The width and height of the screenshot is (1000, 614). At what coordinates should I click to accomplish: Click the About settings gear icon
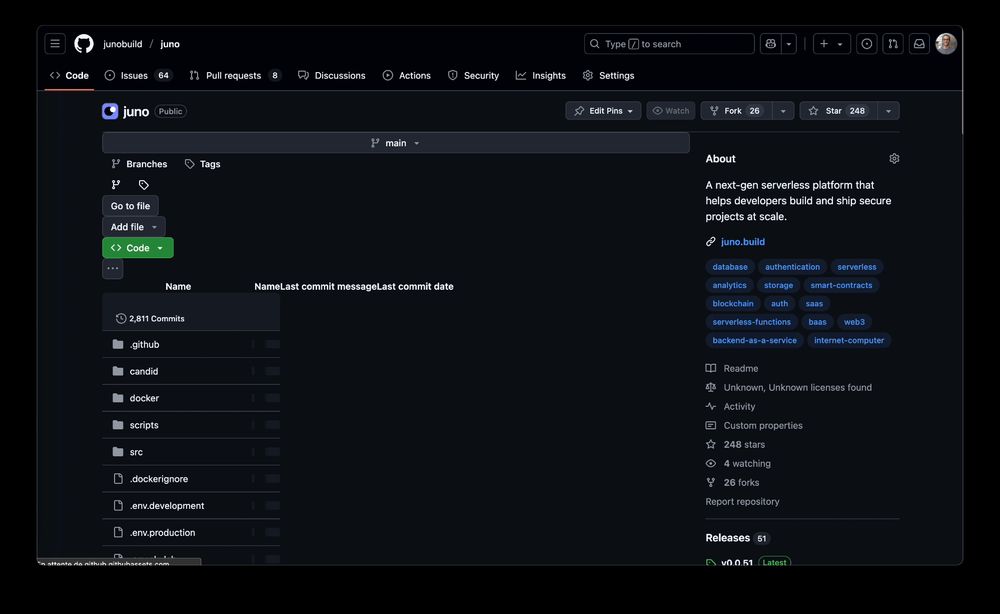[894, 159]
